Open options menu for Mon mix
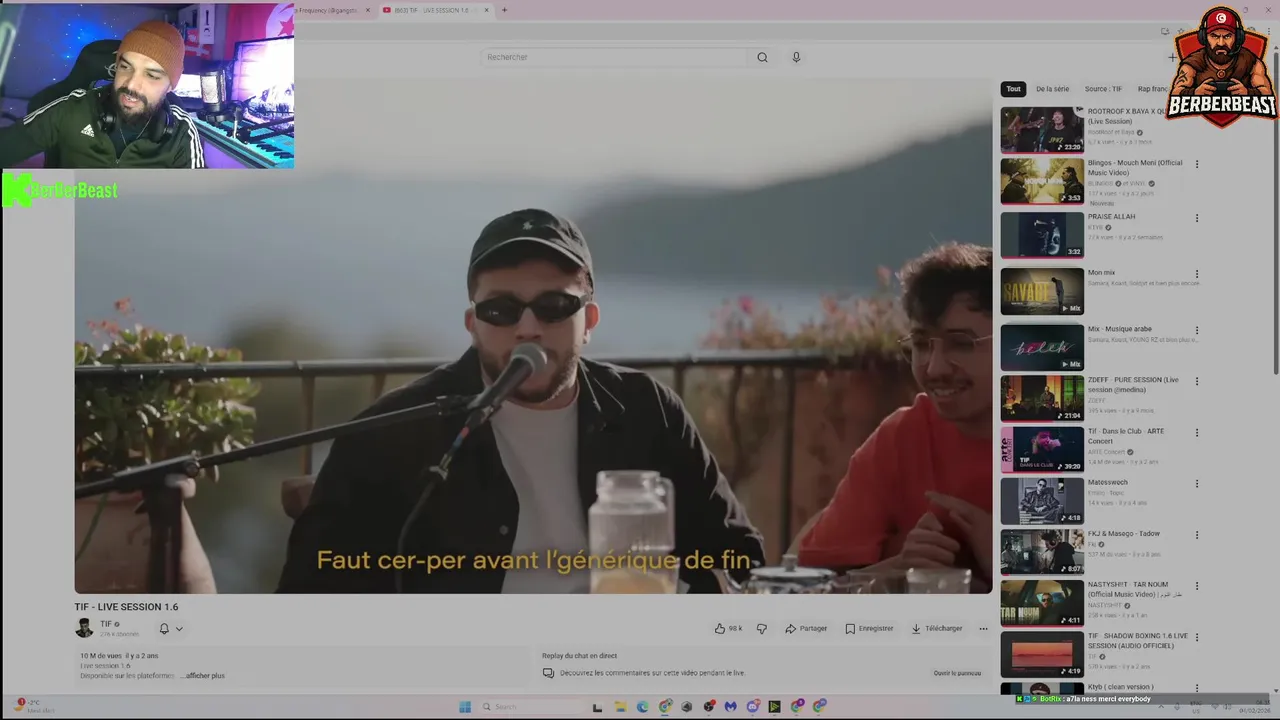This screenshot has height=720, width=1280. pos(1196,274)
